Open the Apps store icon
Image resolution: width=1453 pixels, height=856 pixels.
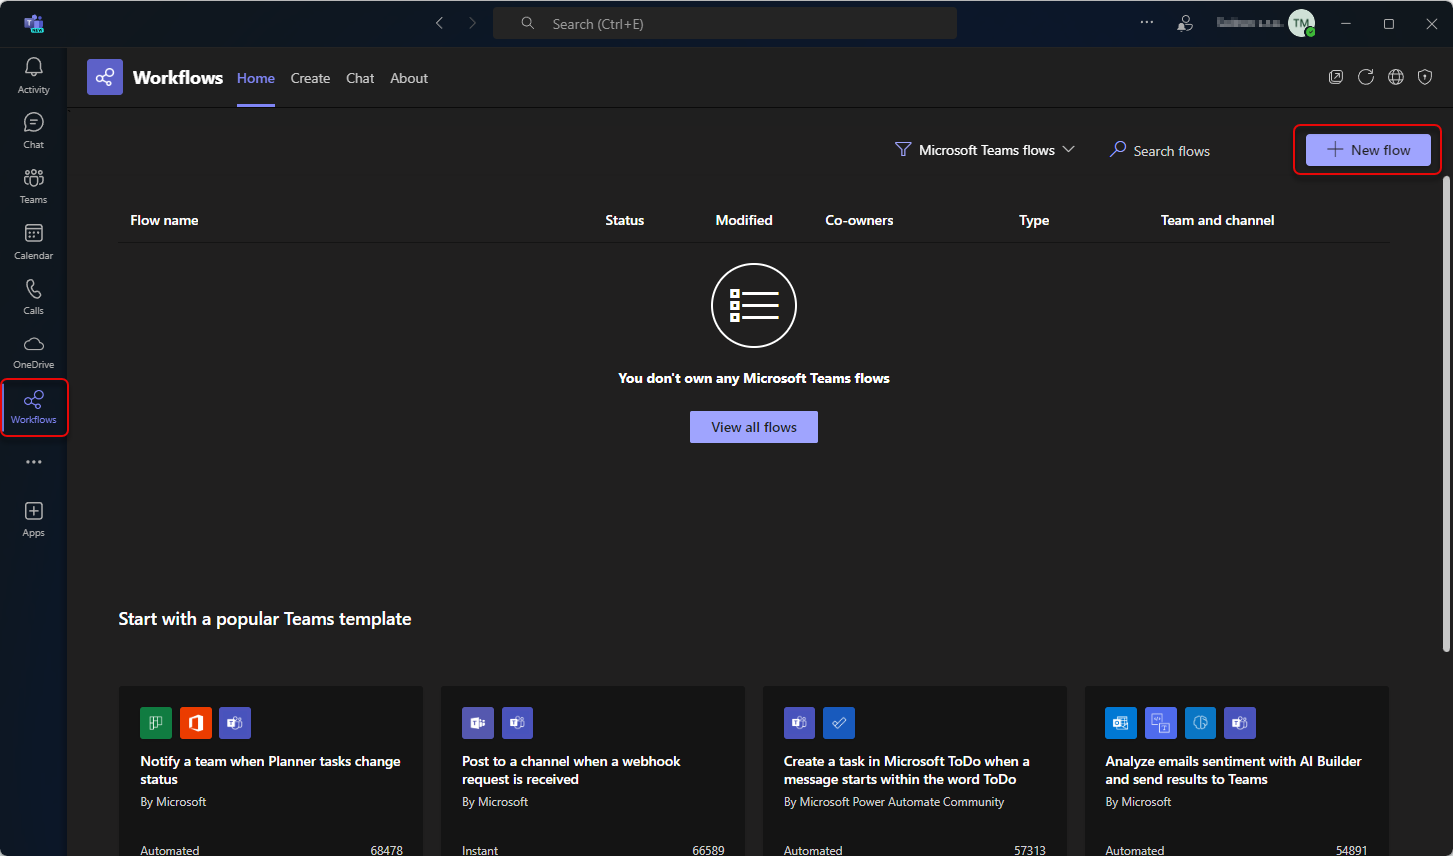point(33,519)
